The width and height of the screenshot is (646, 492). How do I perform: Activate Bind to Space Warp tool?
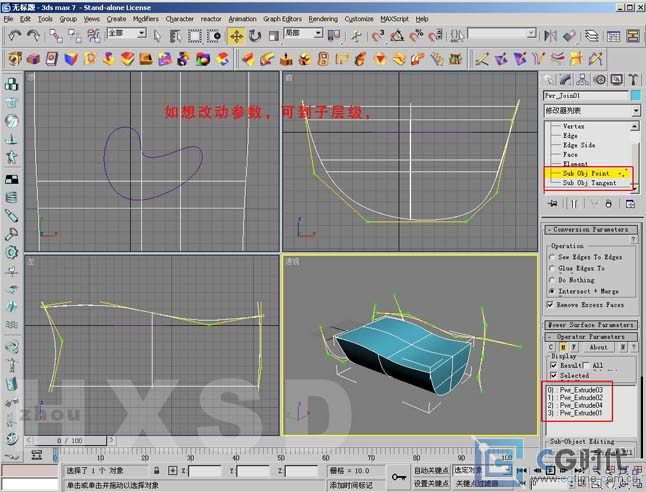click(x=94, y=36)
